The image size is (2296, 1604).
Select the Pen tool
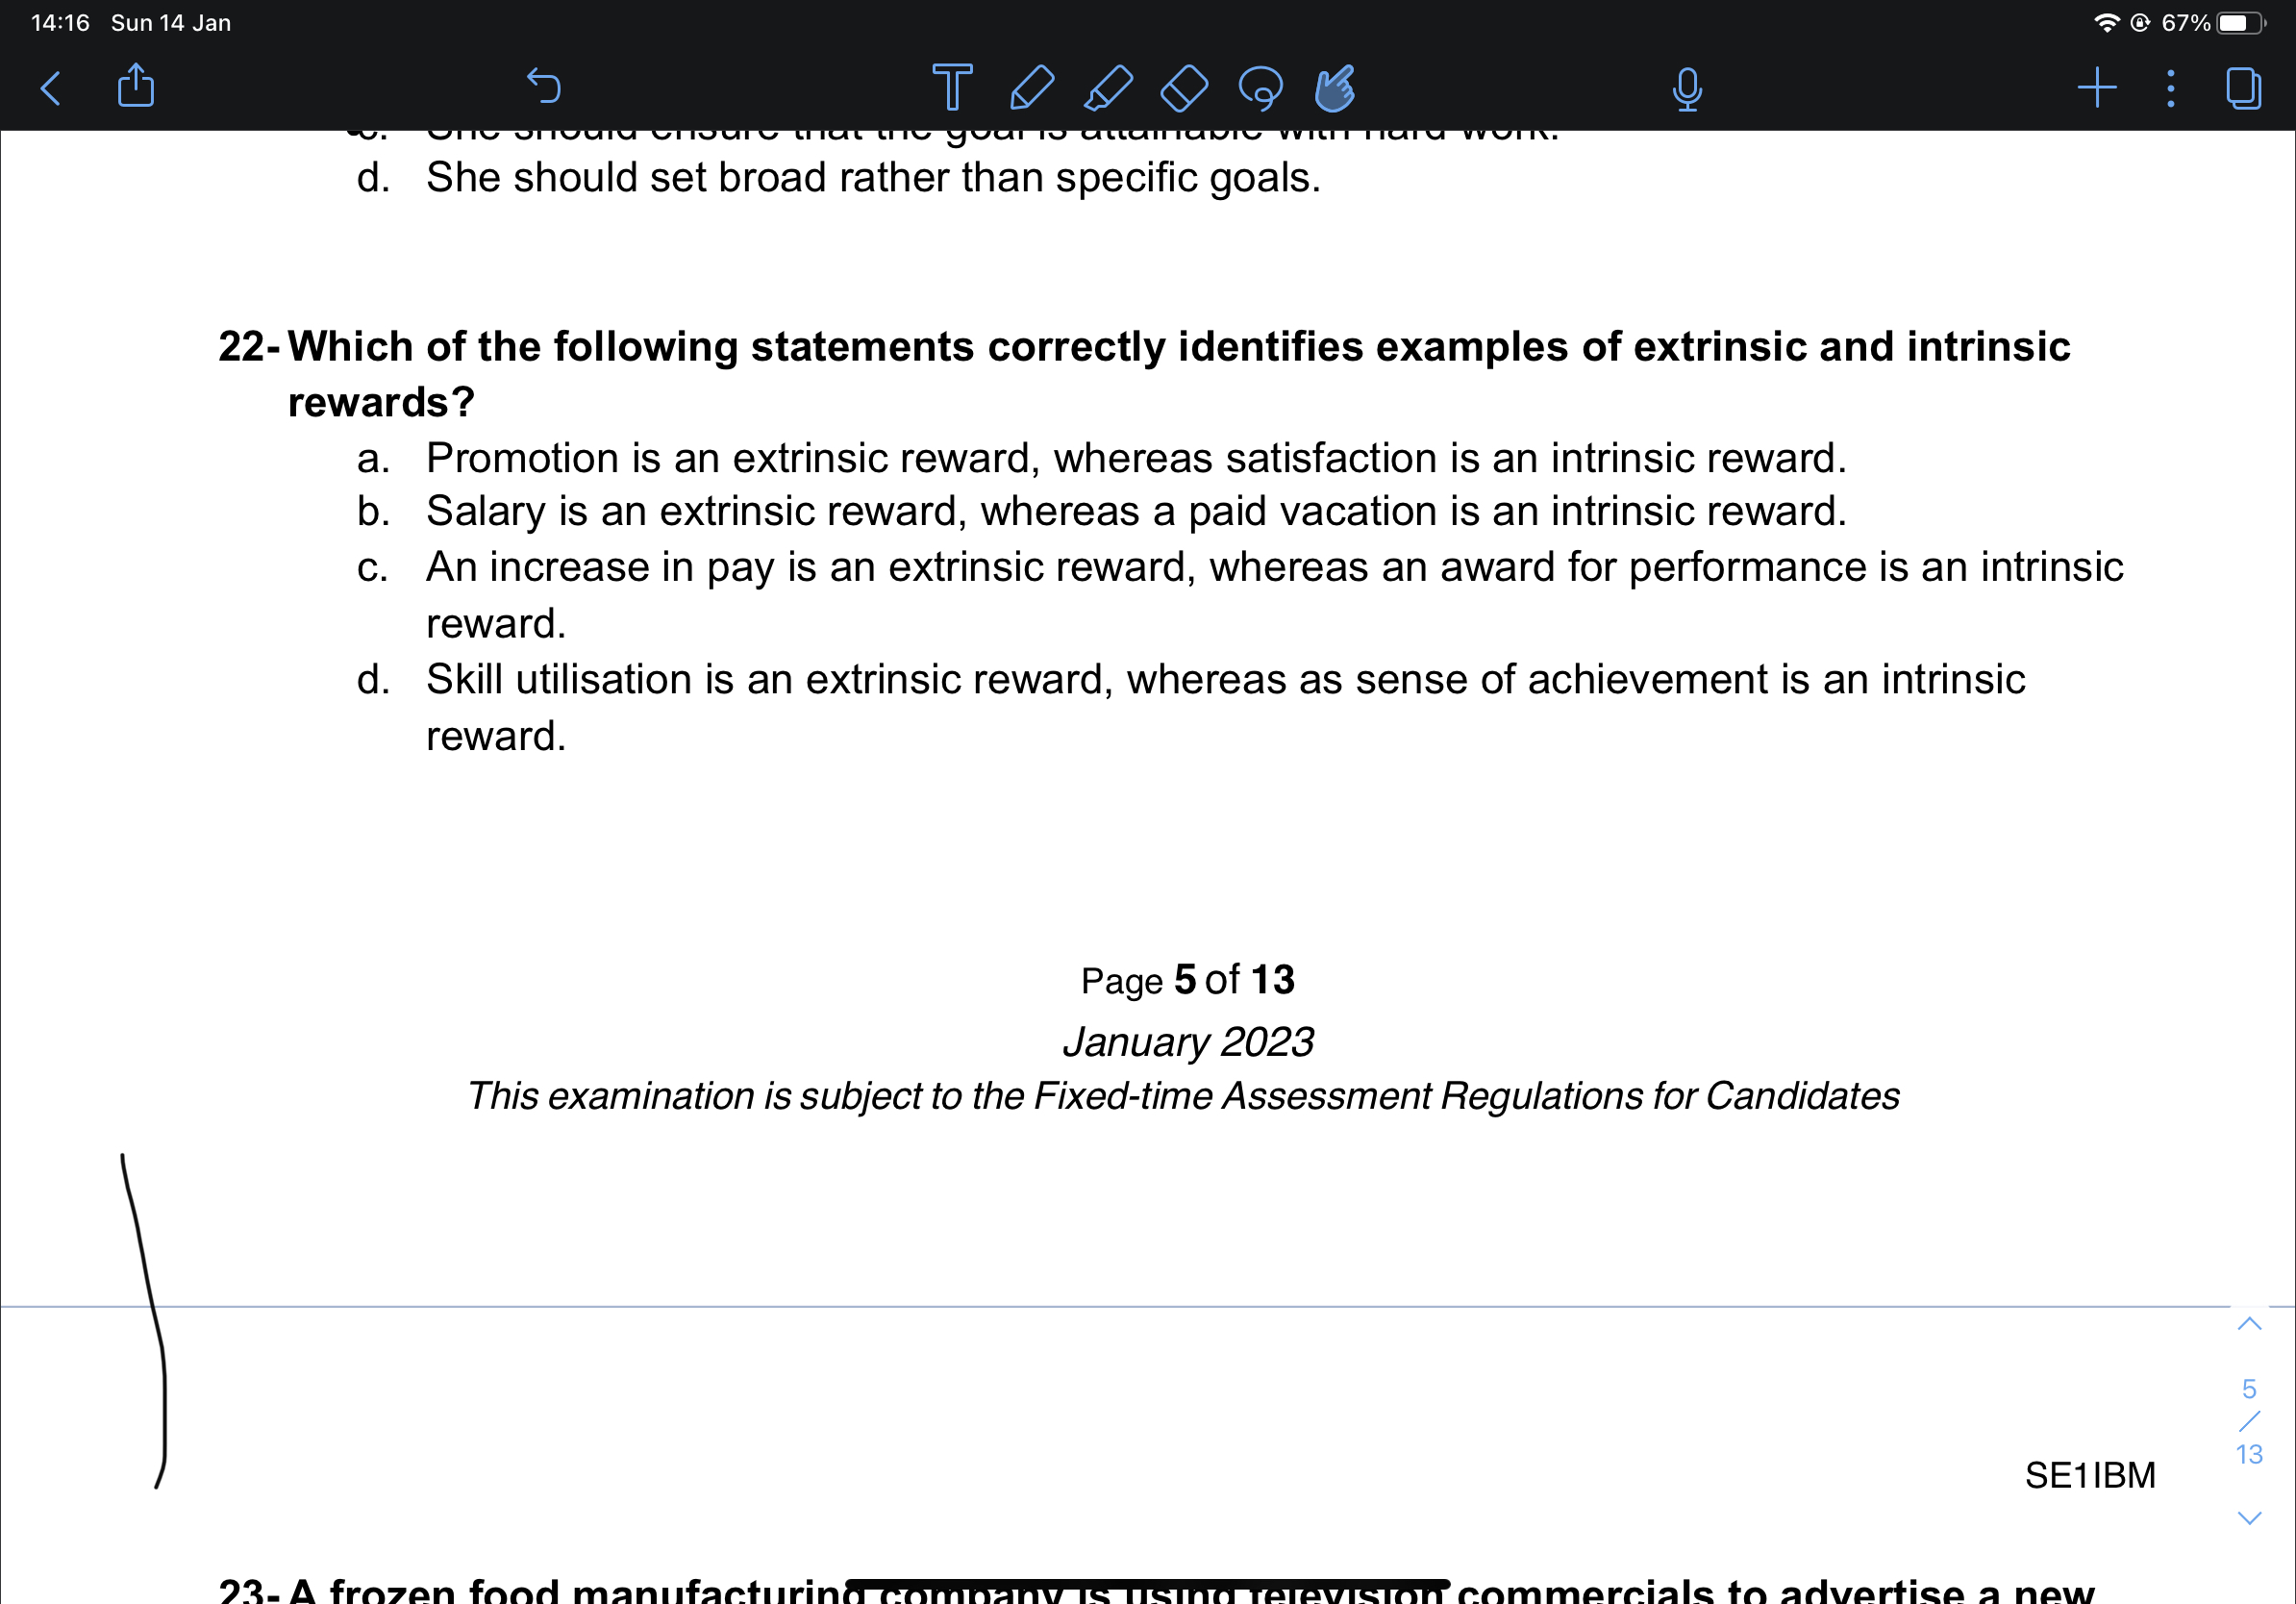tap(1031, 88)
